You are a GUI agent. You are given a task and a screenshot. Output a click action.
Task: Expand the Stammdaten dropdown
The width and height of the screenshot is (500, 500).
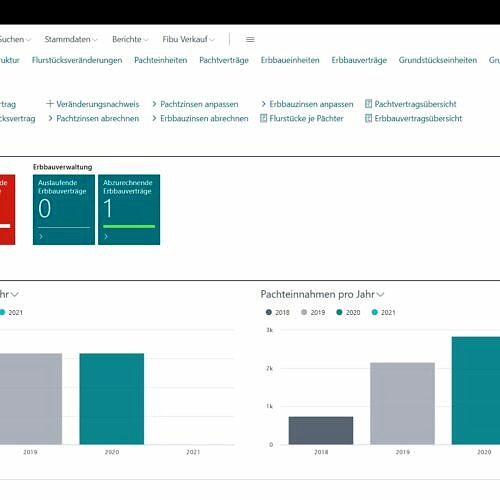pyautogui.click(x=71, y=39)
